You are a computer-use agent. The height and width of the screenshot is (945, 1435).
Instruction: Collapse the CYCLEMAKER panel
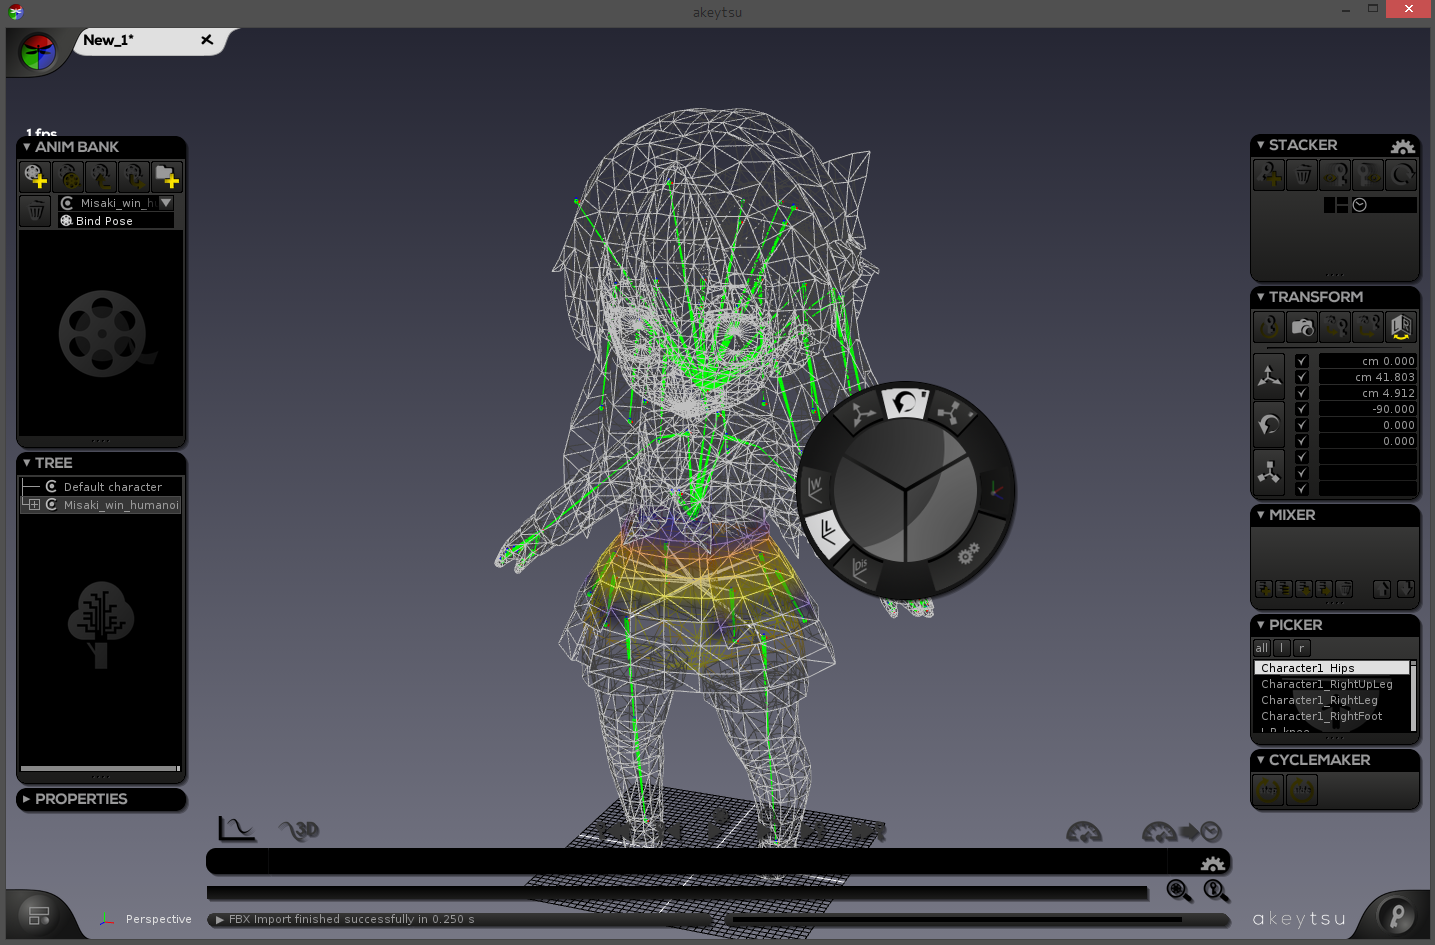1261,760
